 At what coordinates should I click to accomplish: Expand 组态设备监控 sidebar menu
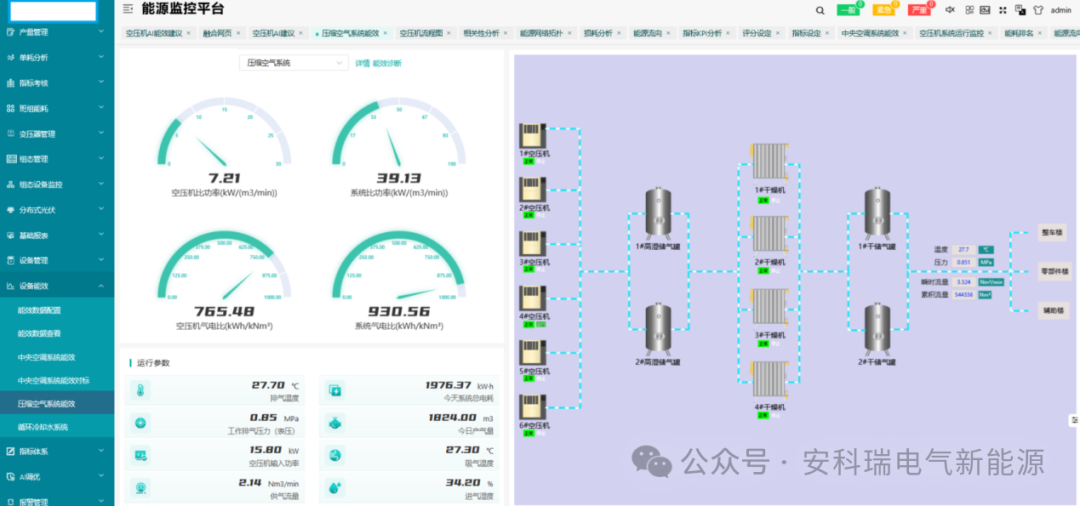tap(57, 185)
